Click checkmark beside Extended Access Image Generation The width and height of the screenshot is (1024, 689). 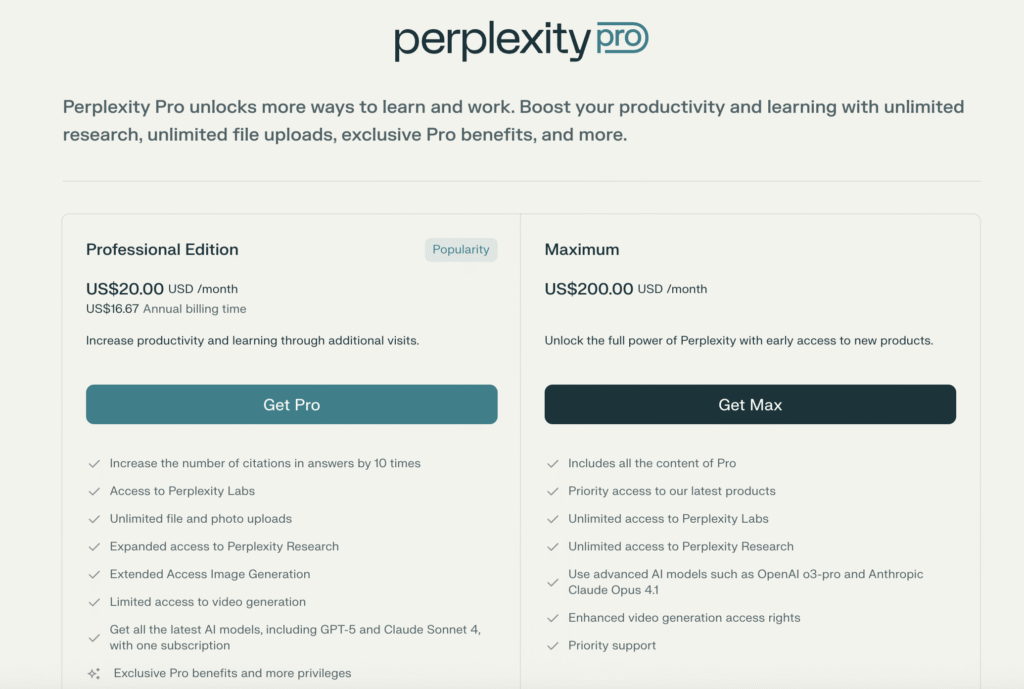tap(94, 574)
